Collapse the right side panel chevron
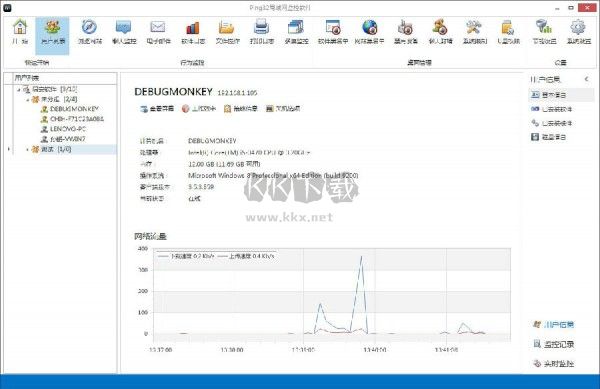 tap(587, 79)
